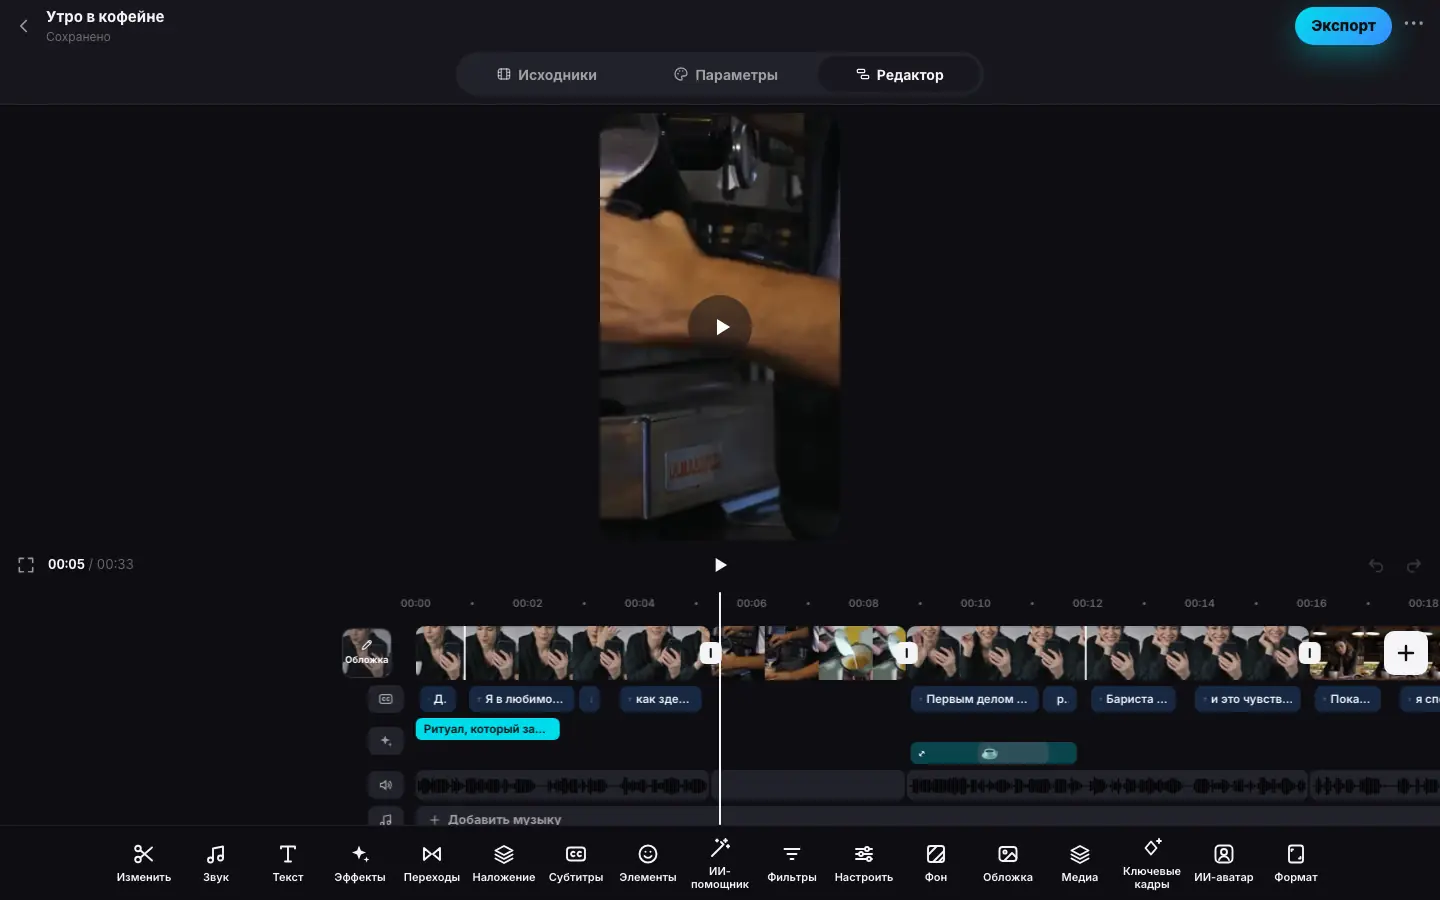Open the Медиа tool
Image resolution: width=1440 pixels, height=900 pixels.
pyautogui.click(x=1080, y=863)
